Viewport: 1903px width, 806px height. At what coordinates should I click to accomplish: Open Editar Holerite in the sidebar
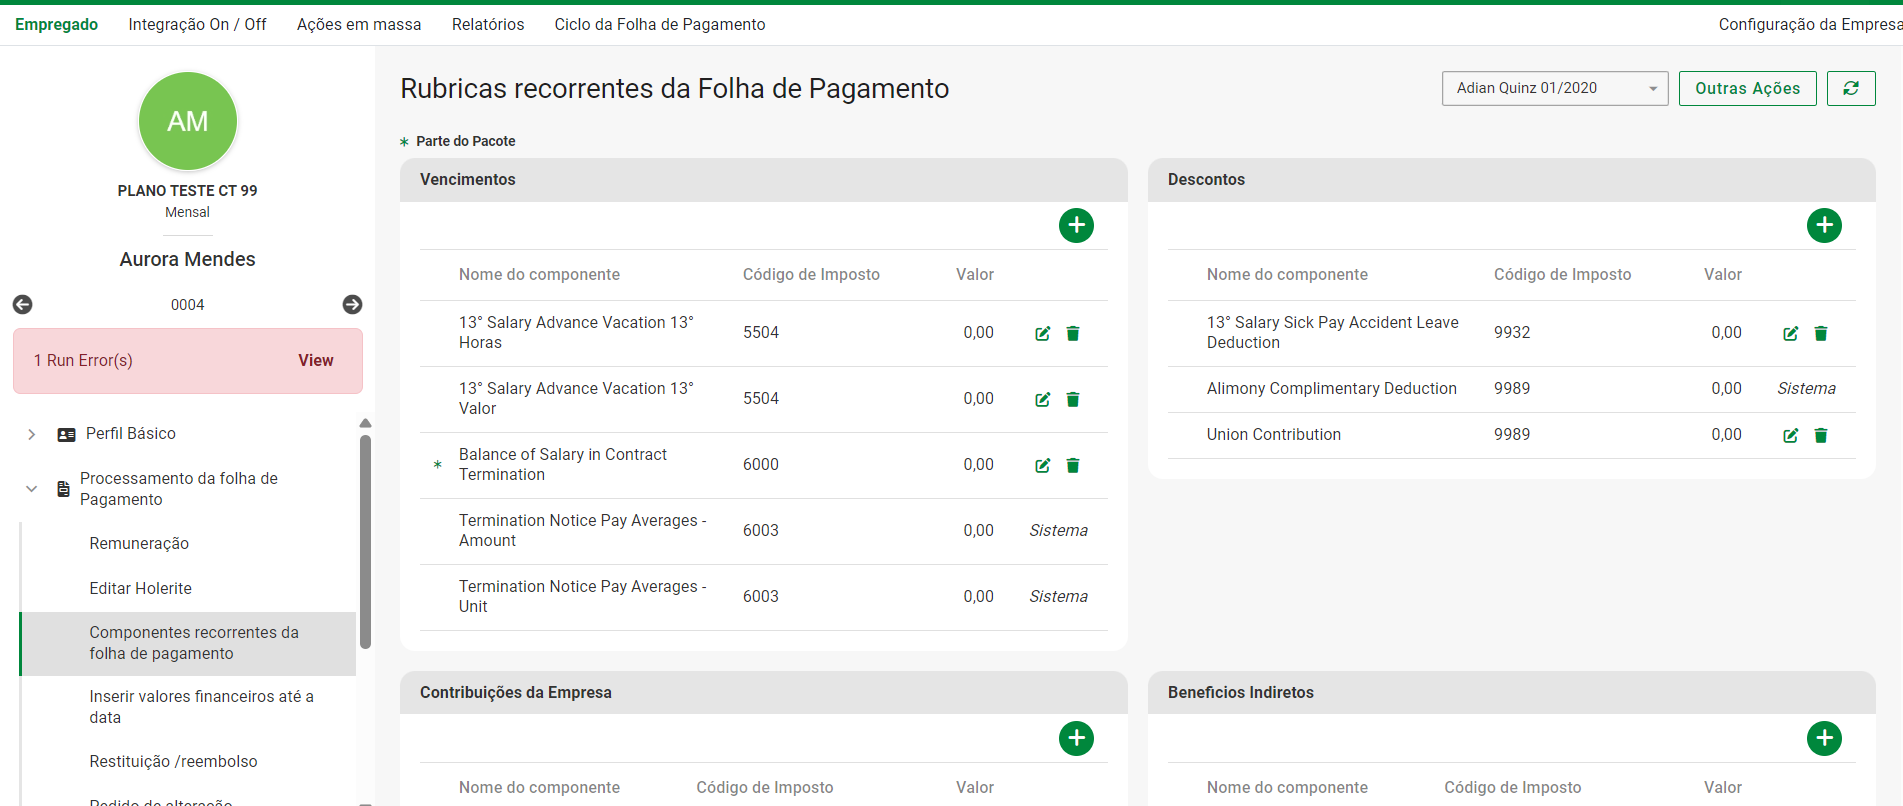[140, 588]
